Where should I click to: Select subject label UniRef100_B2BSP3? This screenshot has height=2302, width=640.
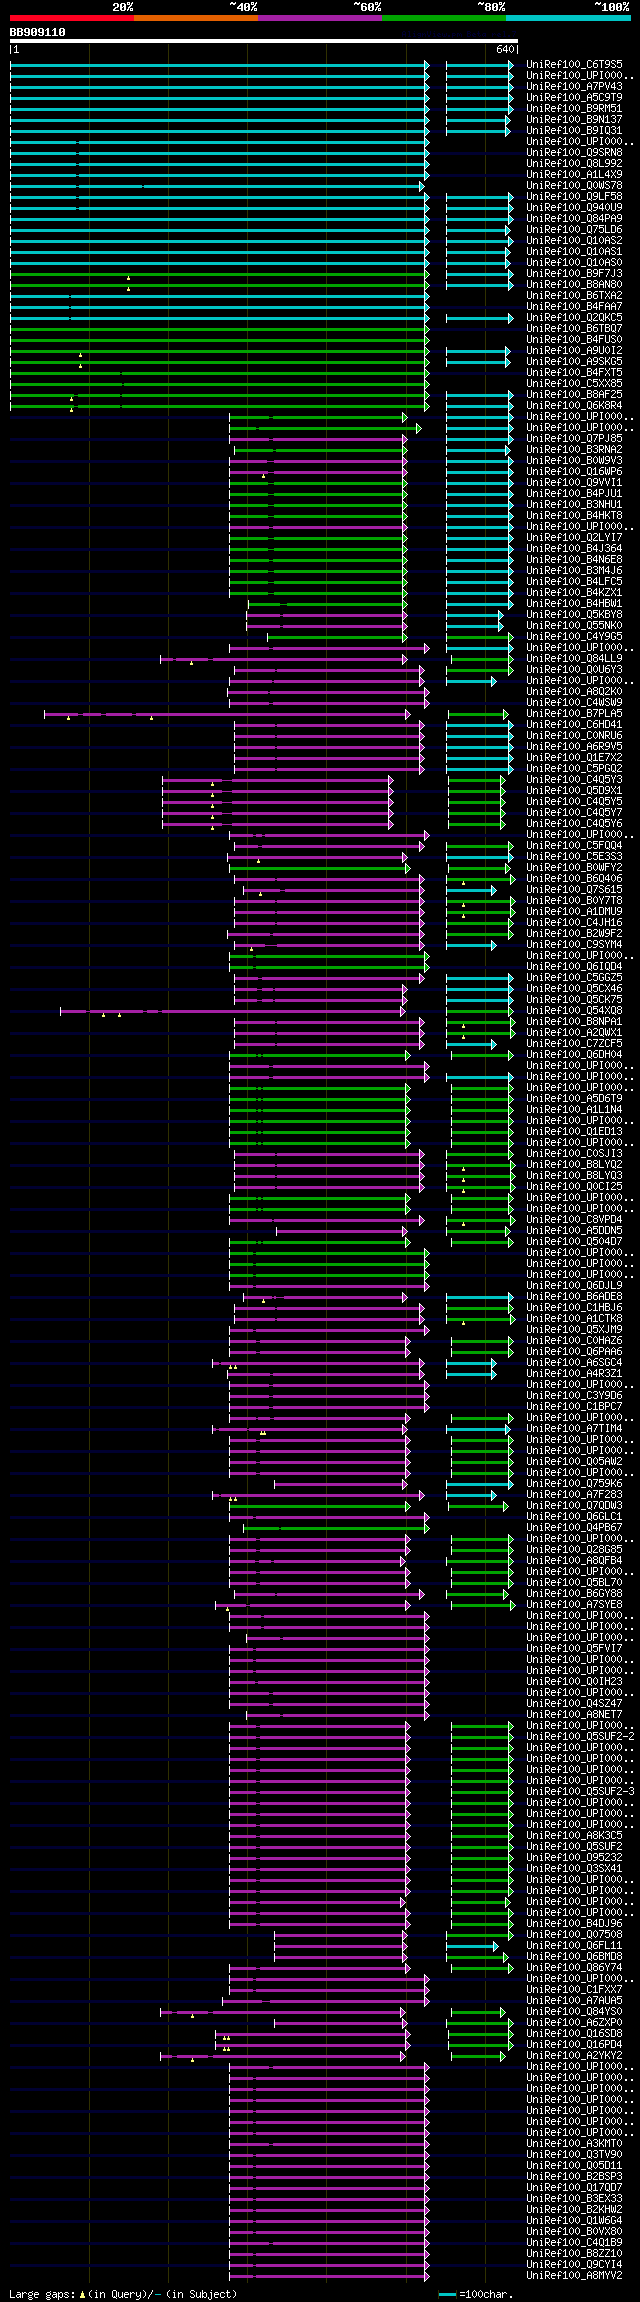(574, 2176)
